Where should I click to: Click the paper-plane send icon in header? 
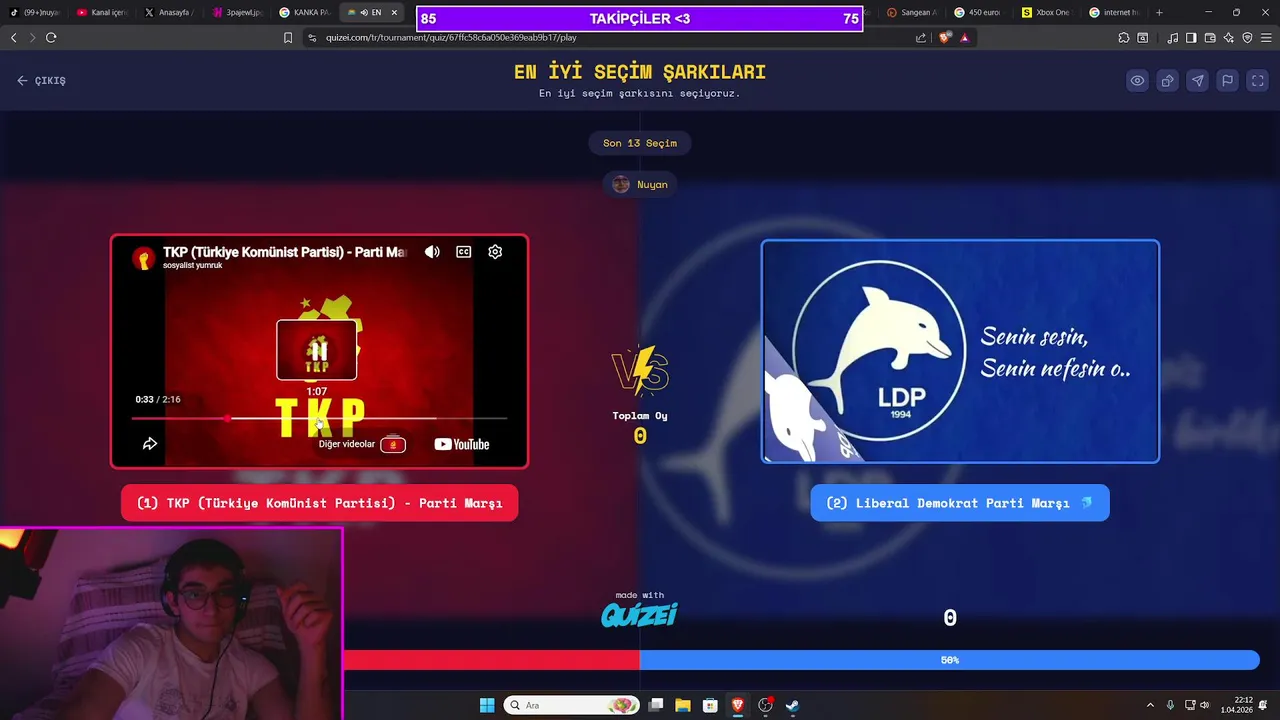coord(1198,81)
